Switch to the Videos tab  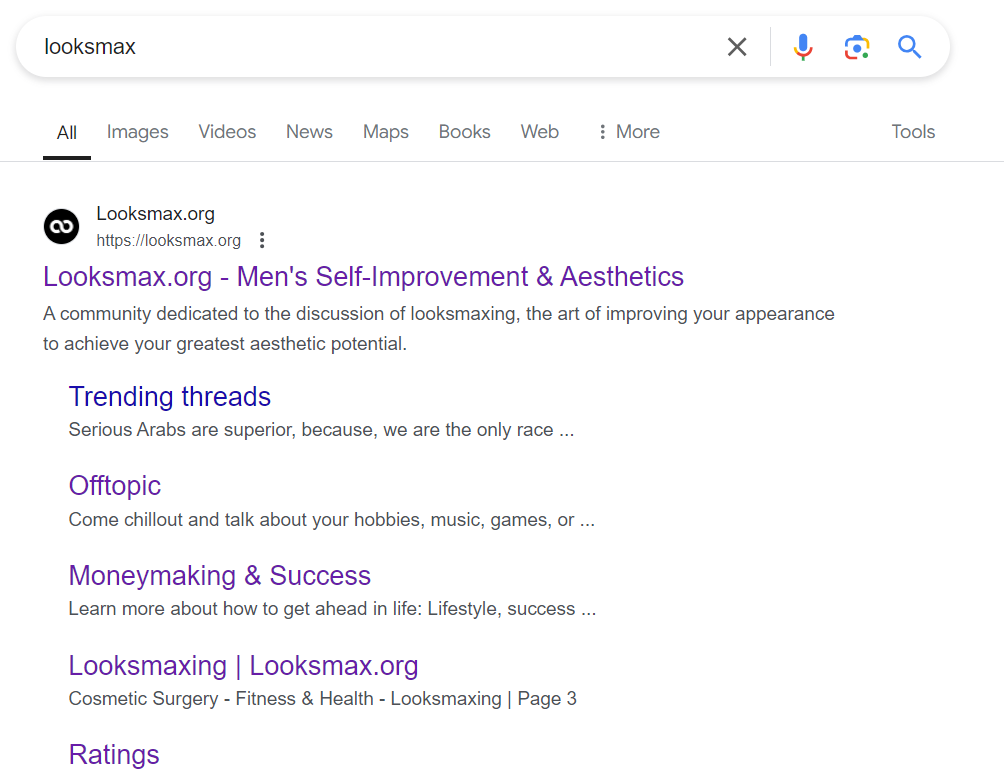227,132
